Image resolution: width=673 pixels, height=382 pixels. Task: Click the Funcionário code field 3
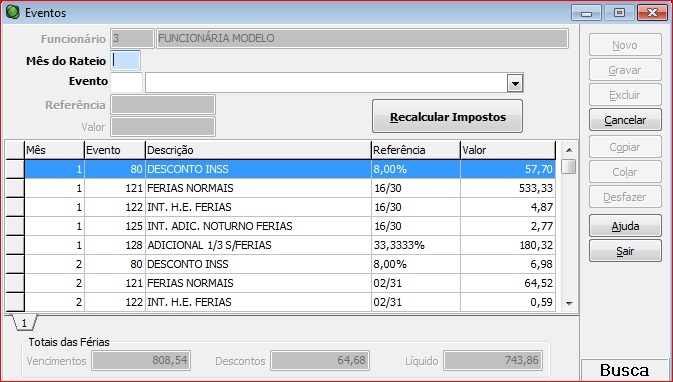click(x=132, y=38)
